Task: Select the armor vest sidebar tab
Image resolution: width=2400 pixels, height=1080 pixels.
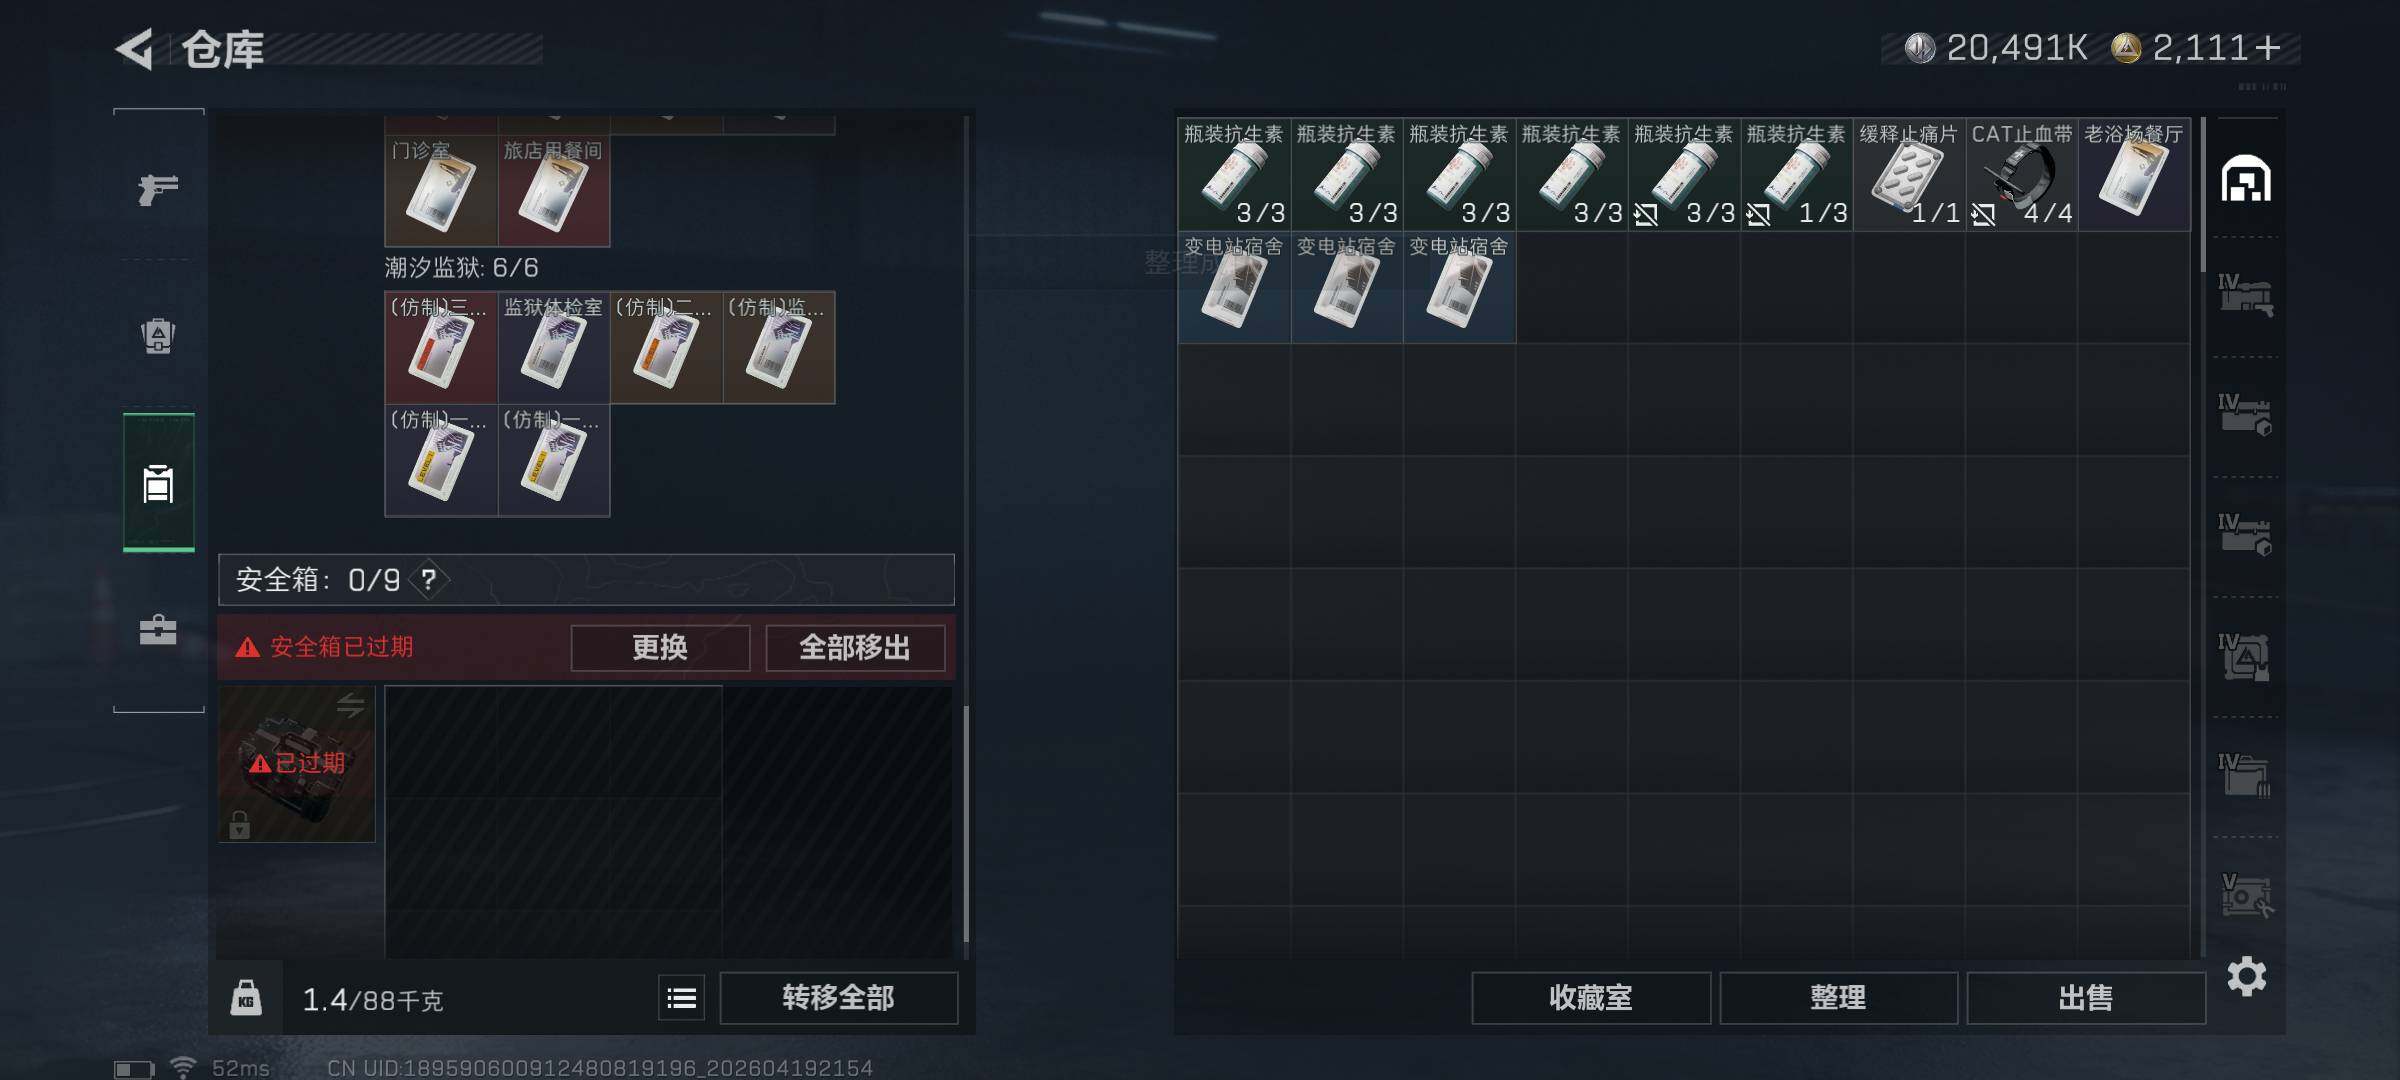Action: tap(158, 335)
